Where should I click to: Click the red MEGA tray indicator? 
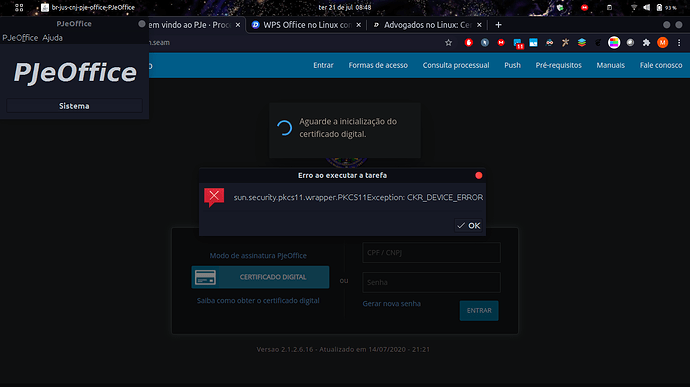click(584, 7)
